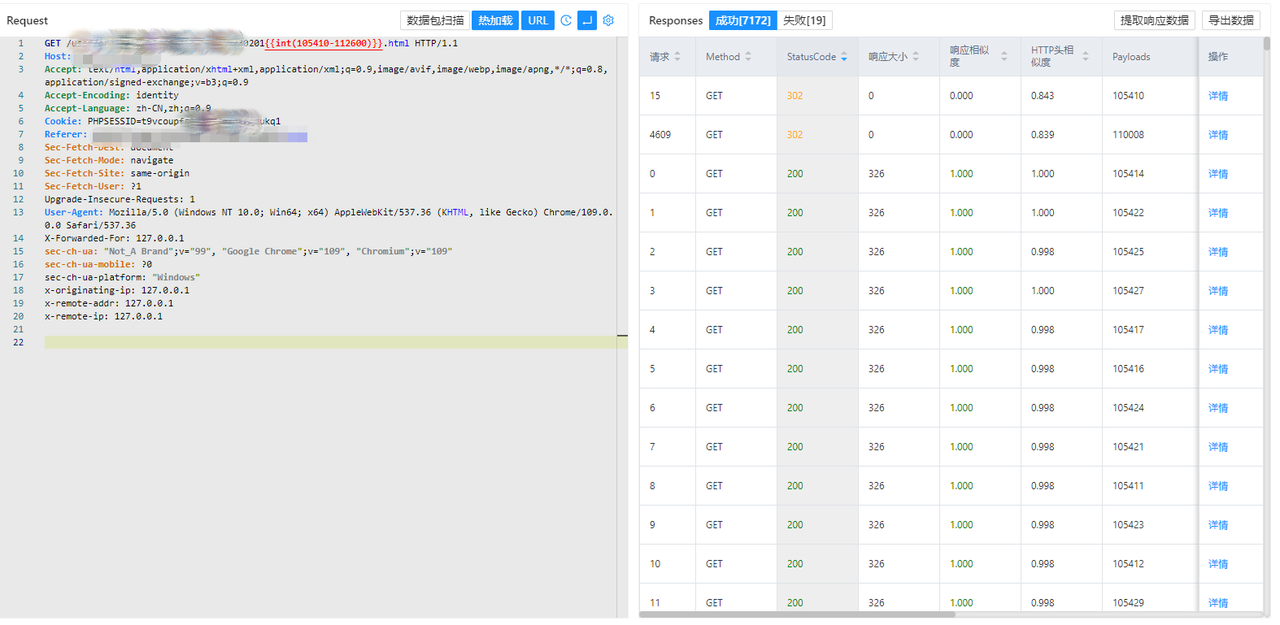
Task: Switch to the 失败[19] tab
Action: tap(804, 20)
